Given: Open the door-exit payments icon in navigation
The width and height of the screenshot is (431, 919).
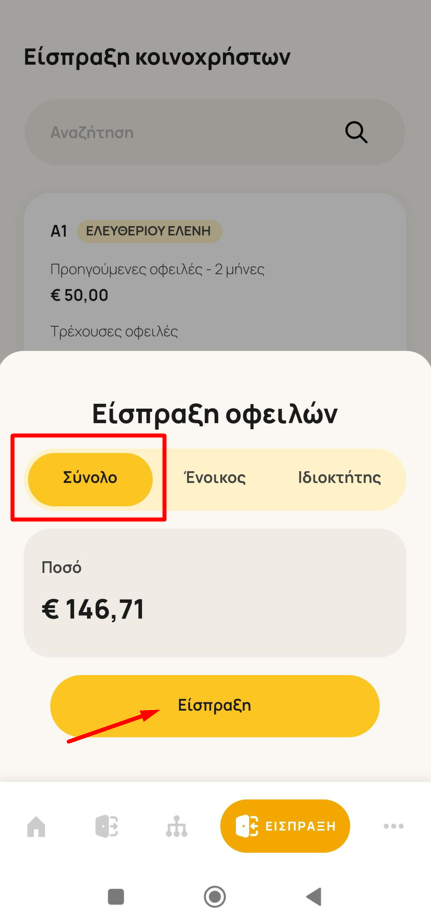Looking at the screenshot, I should pyautogui.click(x=107, y=826).
